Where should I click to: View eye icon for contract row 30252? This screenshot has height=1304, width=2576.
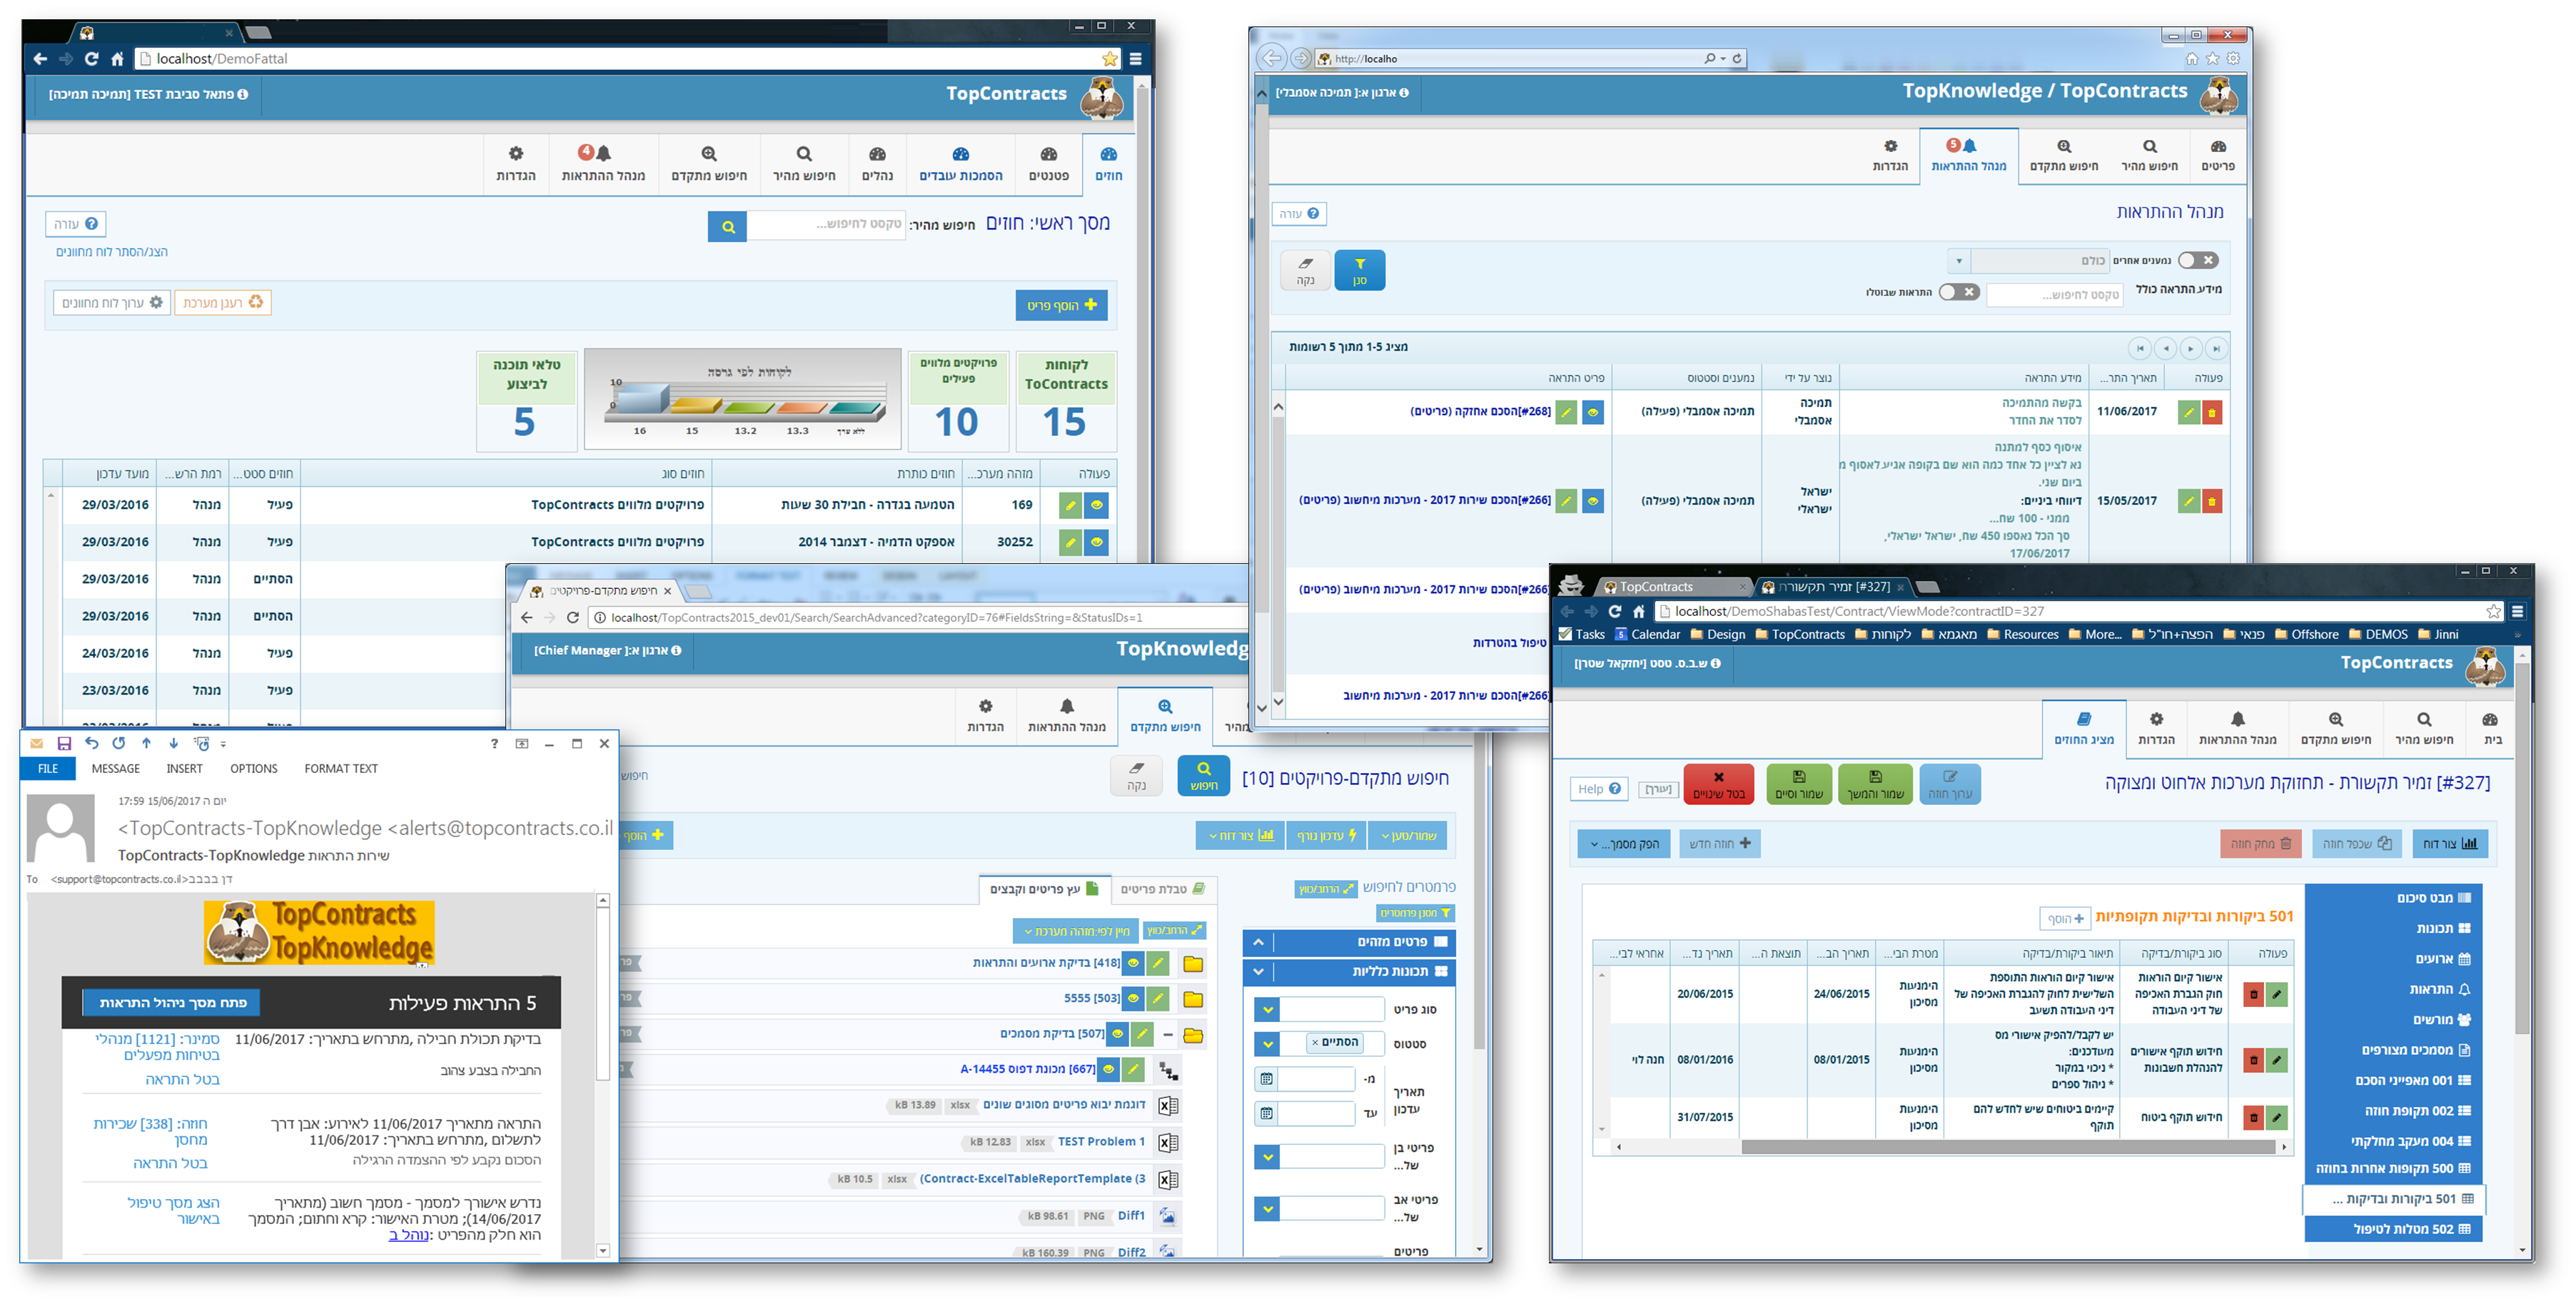tap(1097, 542)
